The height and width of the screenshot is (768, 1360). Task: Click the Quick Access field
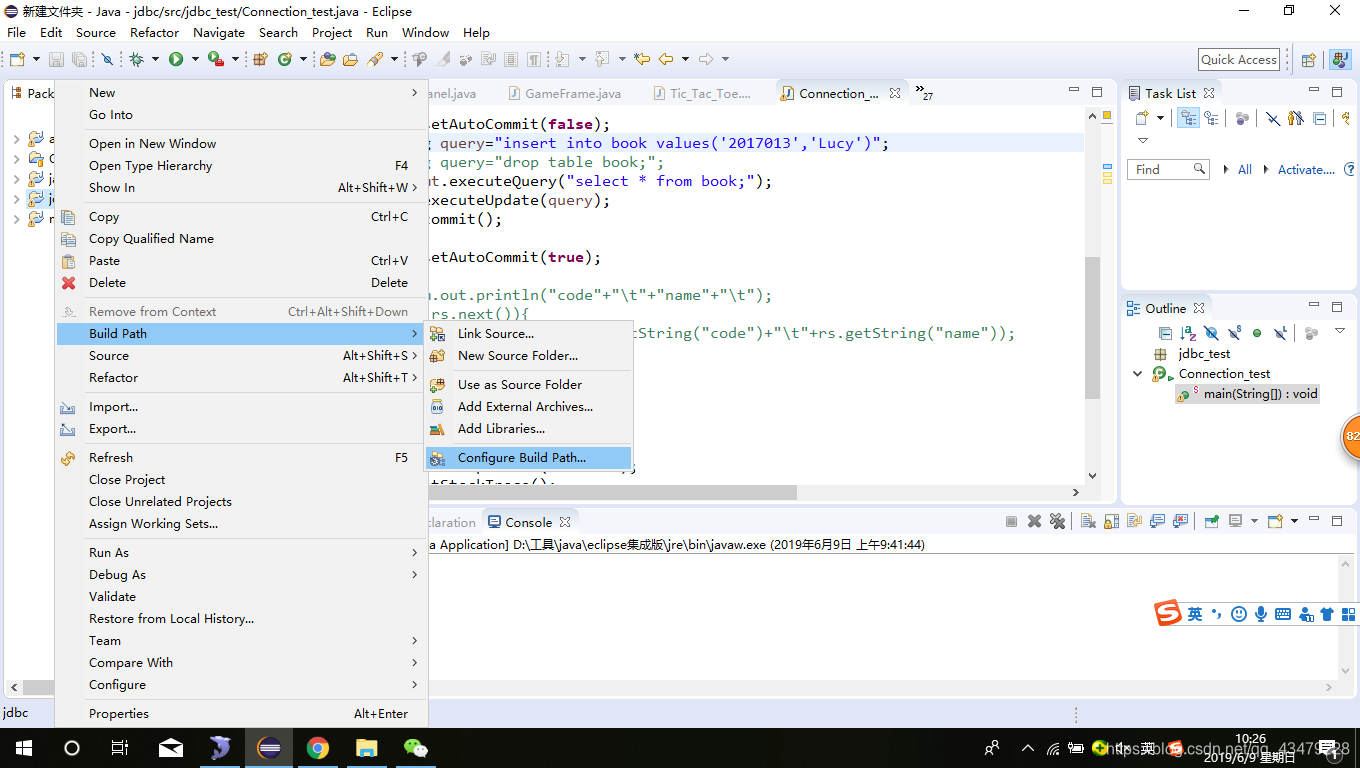(x=1239, y=60)
